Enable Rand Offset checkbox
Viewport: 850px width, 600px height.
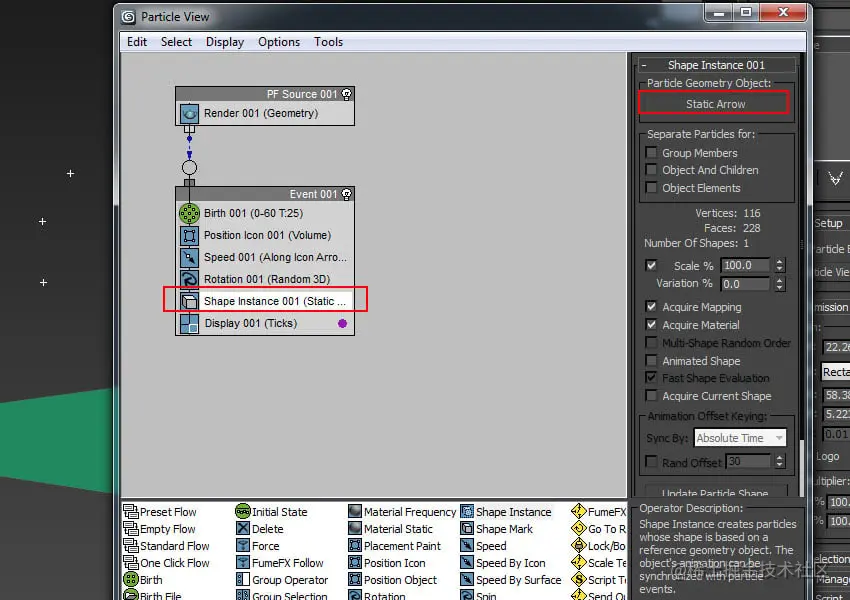(652, 462)
